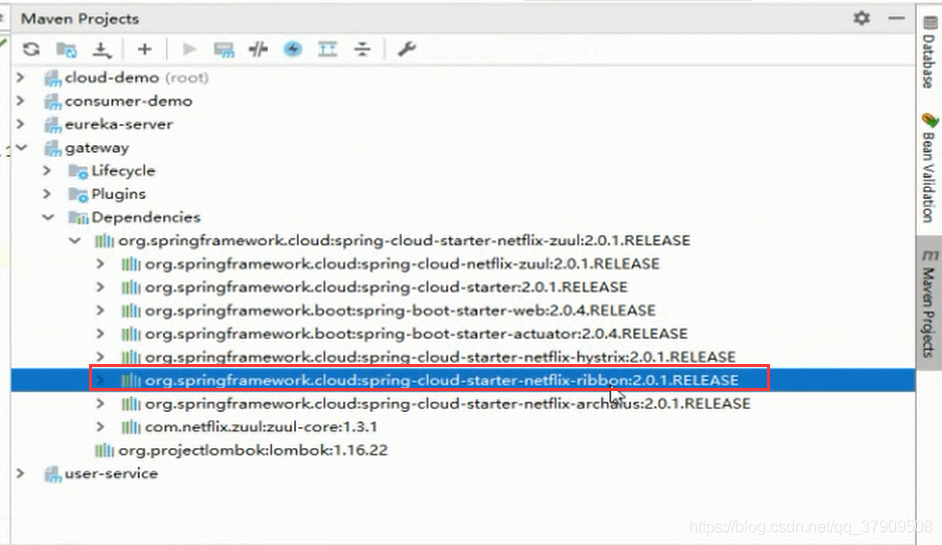Screen dimensions: 942x545
Task: Click the Add Maven Projects plus icon
Action: [x=144, y=49]
